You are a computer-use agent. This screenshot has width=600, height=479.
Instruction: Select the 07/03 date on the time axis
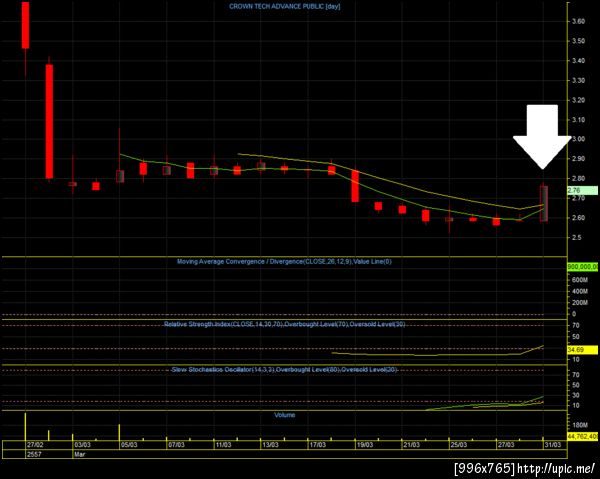tap(176, 445)
